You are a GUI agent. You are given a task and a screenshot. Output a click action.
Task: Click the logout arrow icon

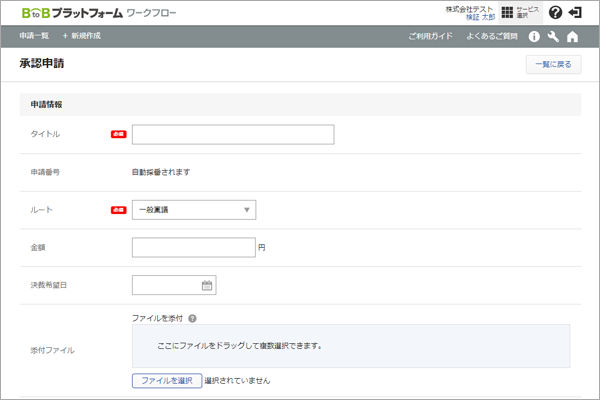pos(576,13)
